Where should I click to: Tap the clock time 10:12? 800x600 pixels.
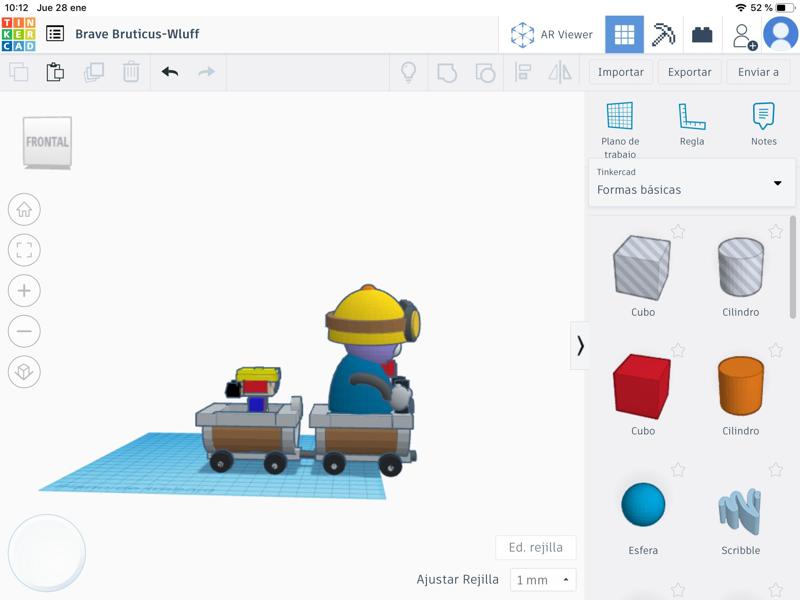[16, 8]
